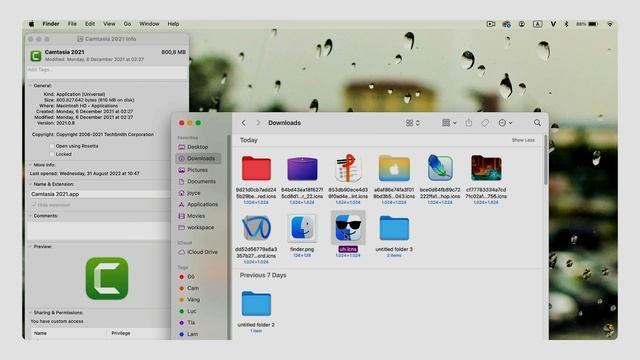Screen dimensions: 640x360
Task: Go forward in Finder Downloads window
Action: point(258,123)
